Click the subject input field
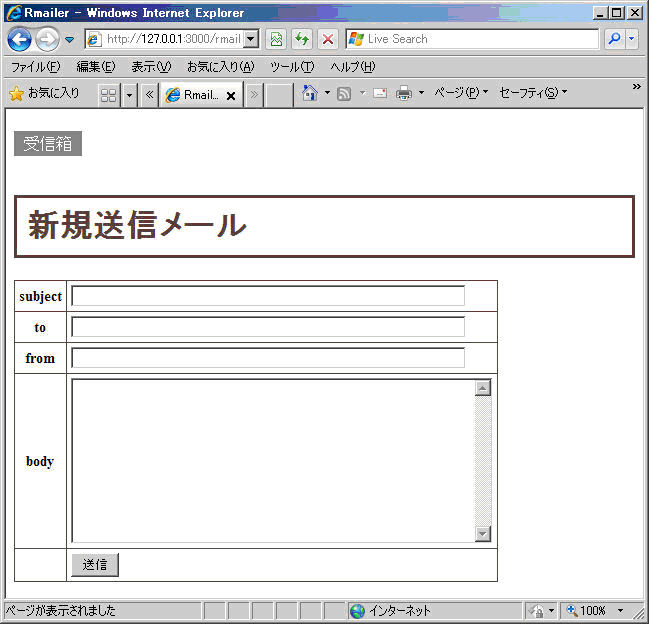Viewport: 649px width, 624px height. point(268,296)
